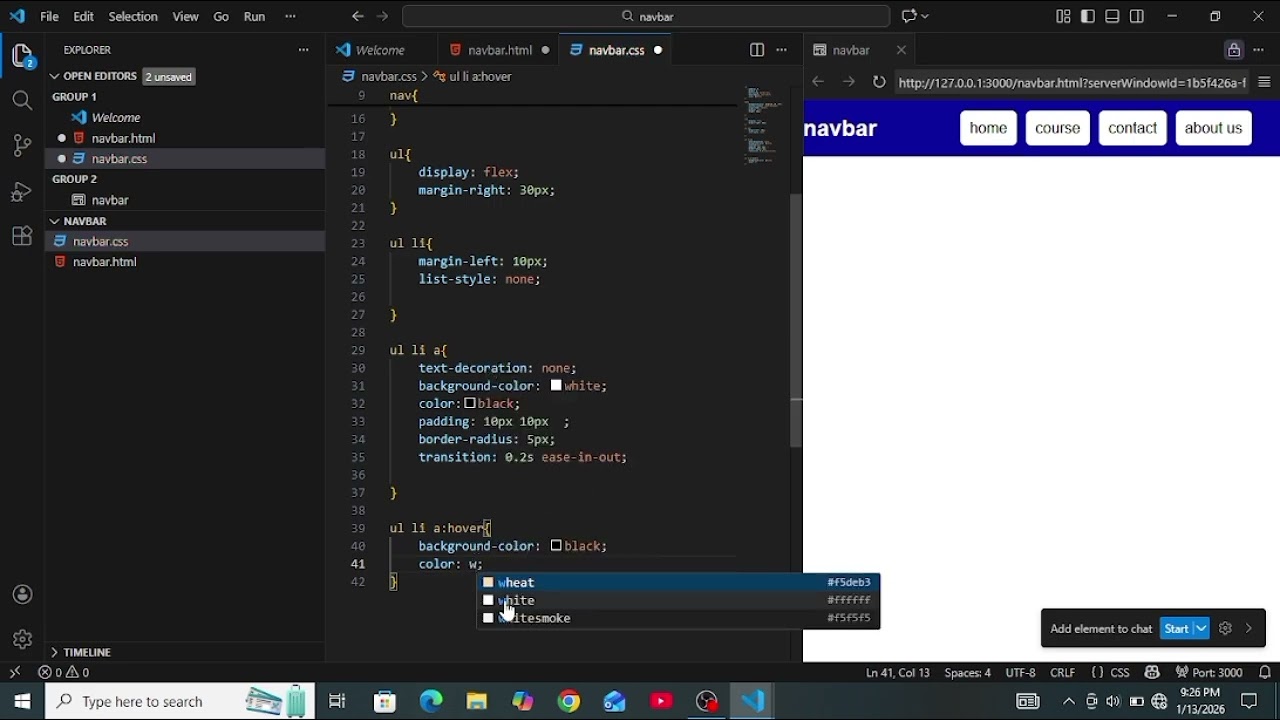Screen dimensions: 1280x720
Task: Click the preview URL address field
Action: pos(1071,83)
